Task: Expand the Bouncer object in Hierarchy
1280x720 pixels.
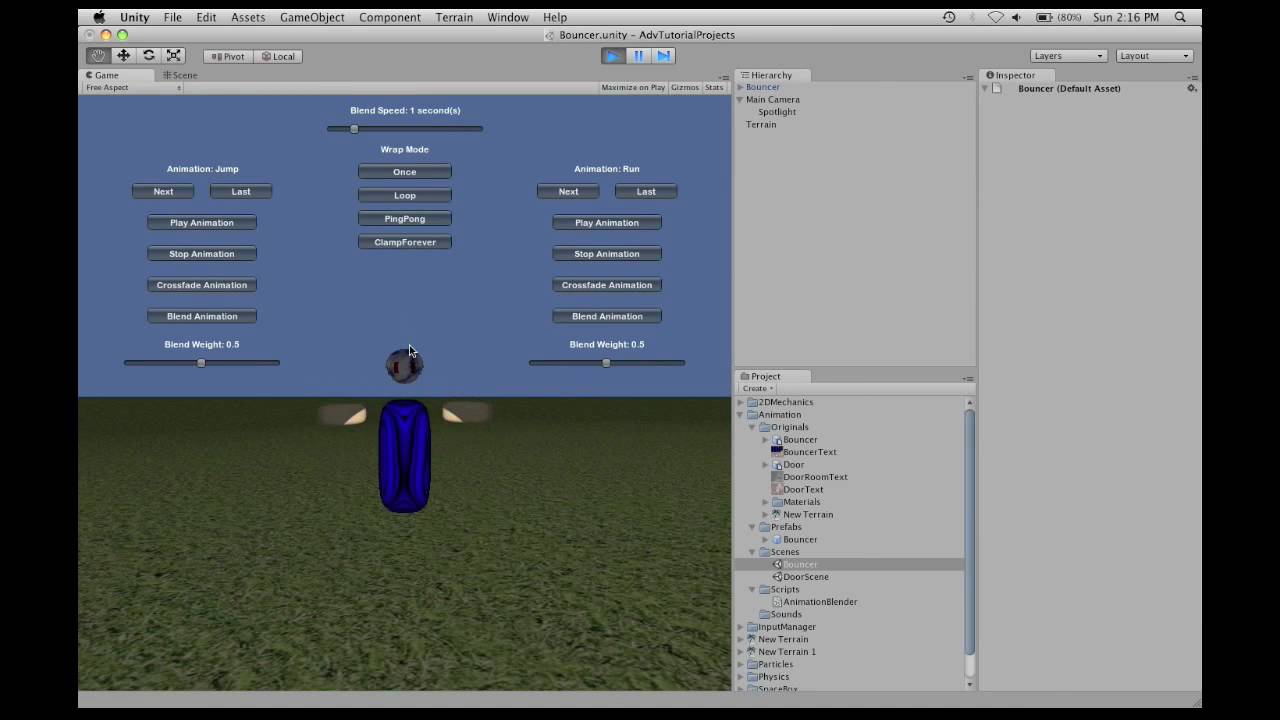Action: point(740,87)
